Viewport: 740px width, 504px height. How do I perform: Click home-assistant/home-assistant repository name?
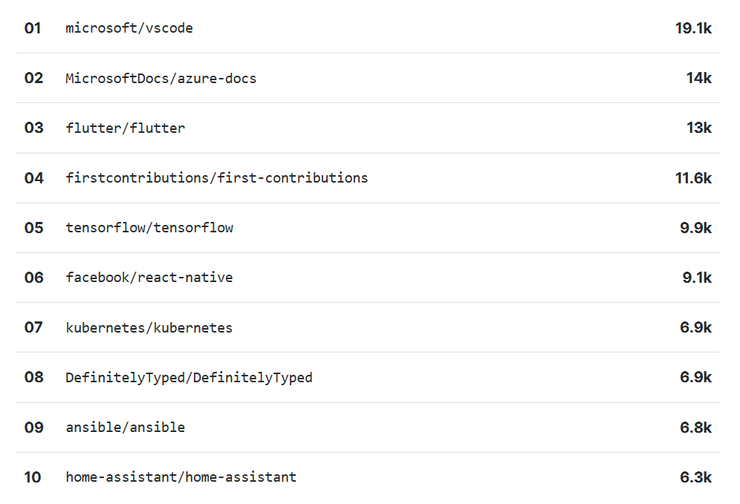181,477
